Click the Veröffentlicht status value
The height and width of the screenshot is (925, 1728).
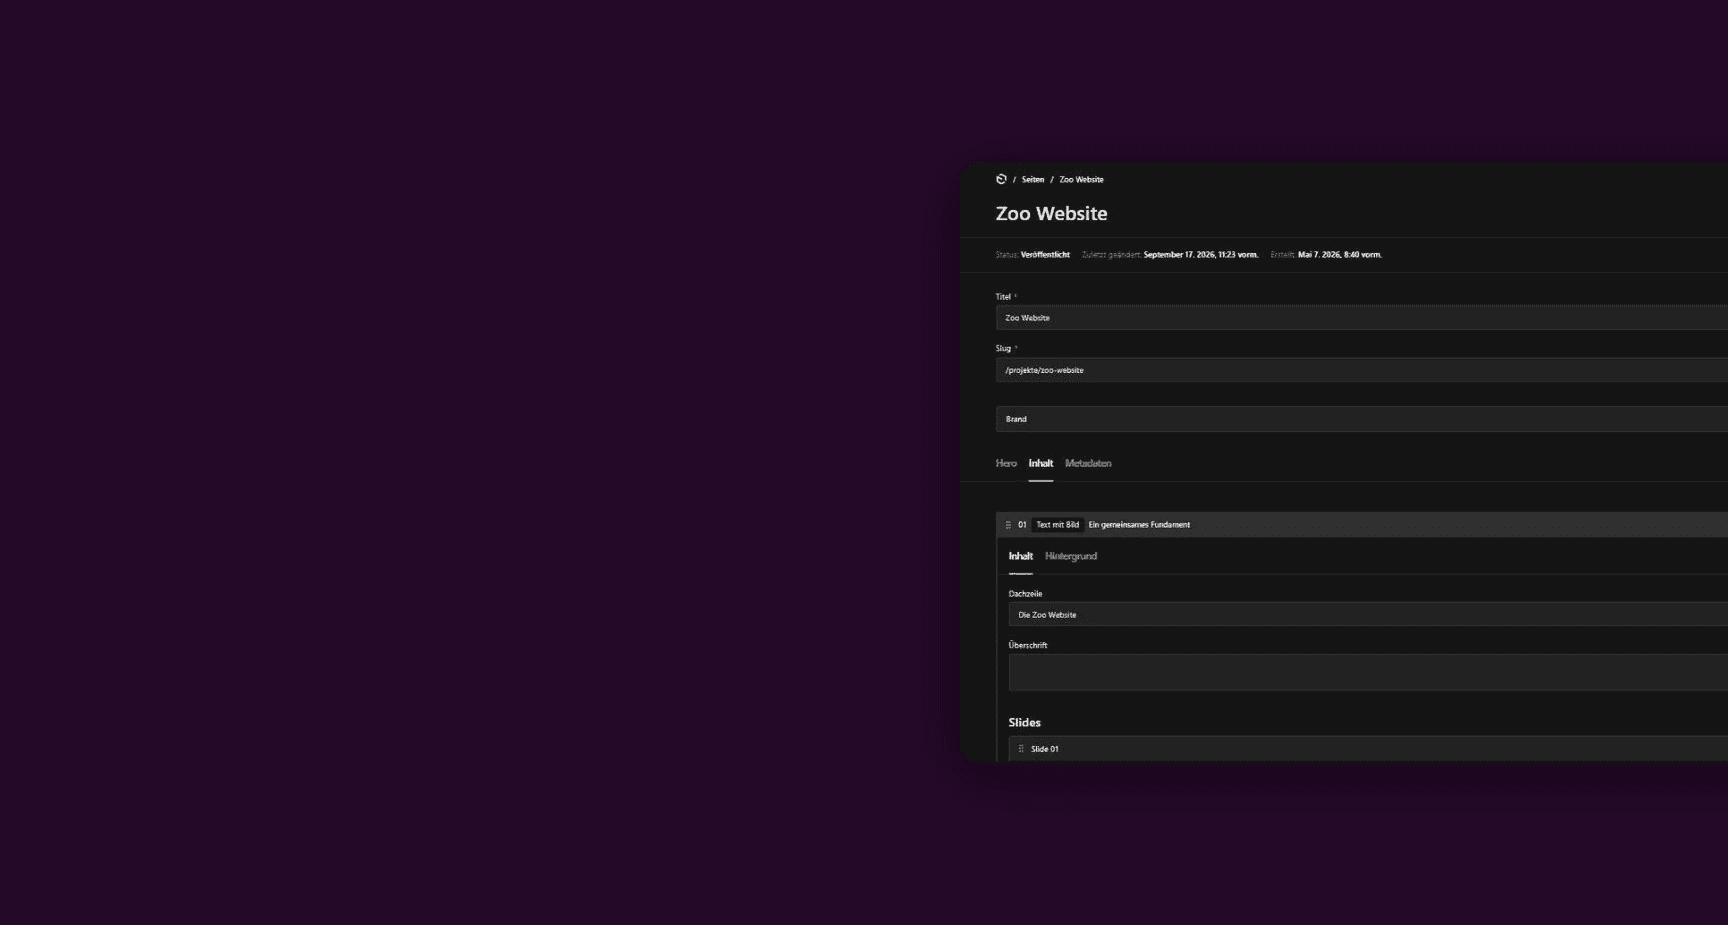1045,255
